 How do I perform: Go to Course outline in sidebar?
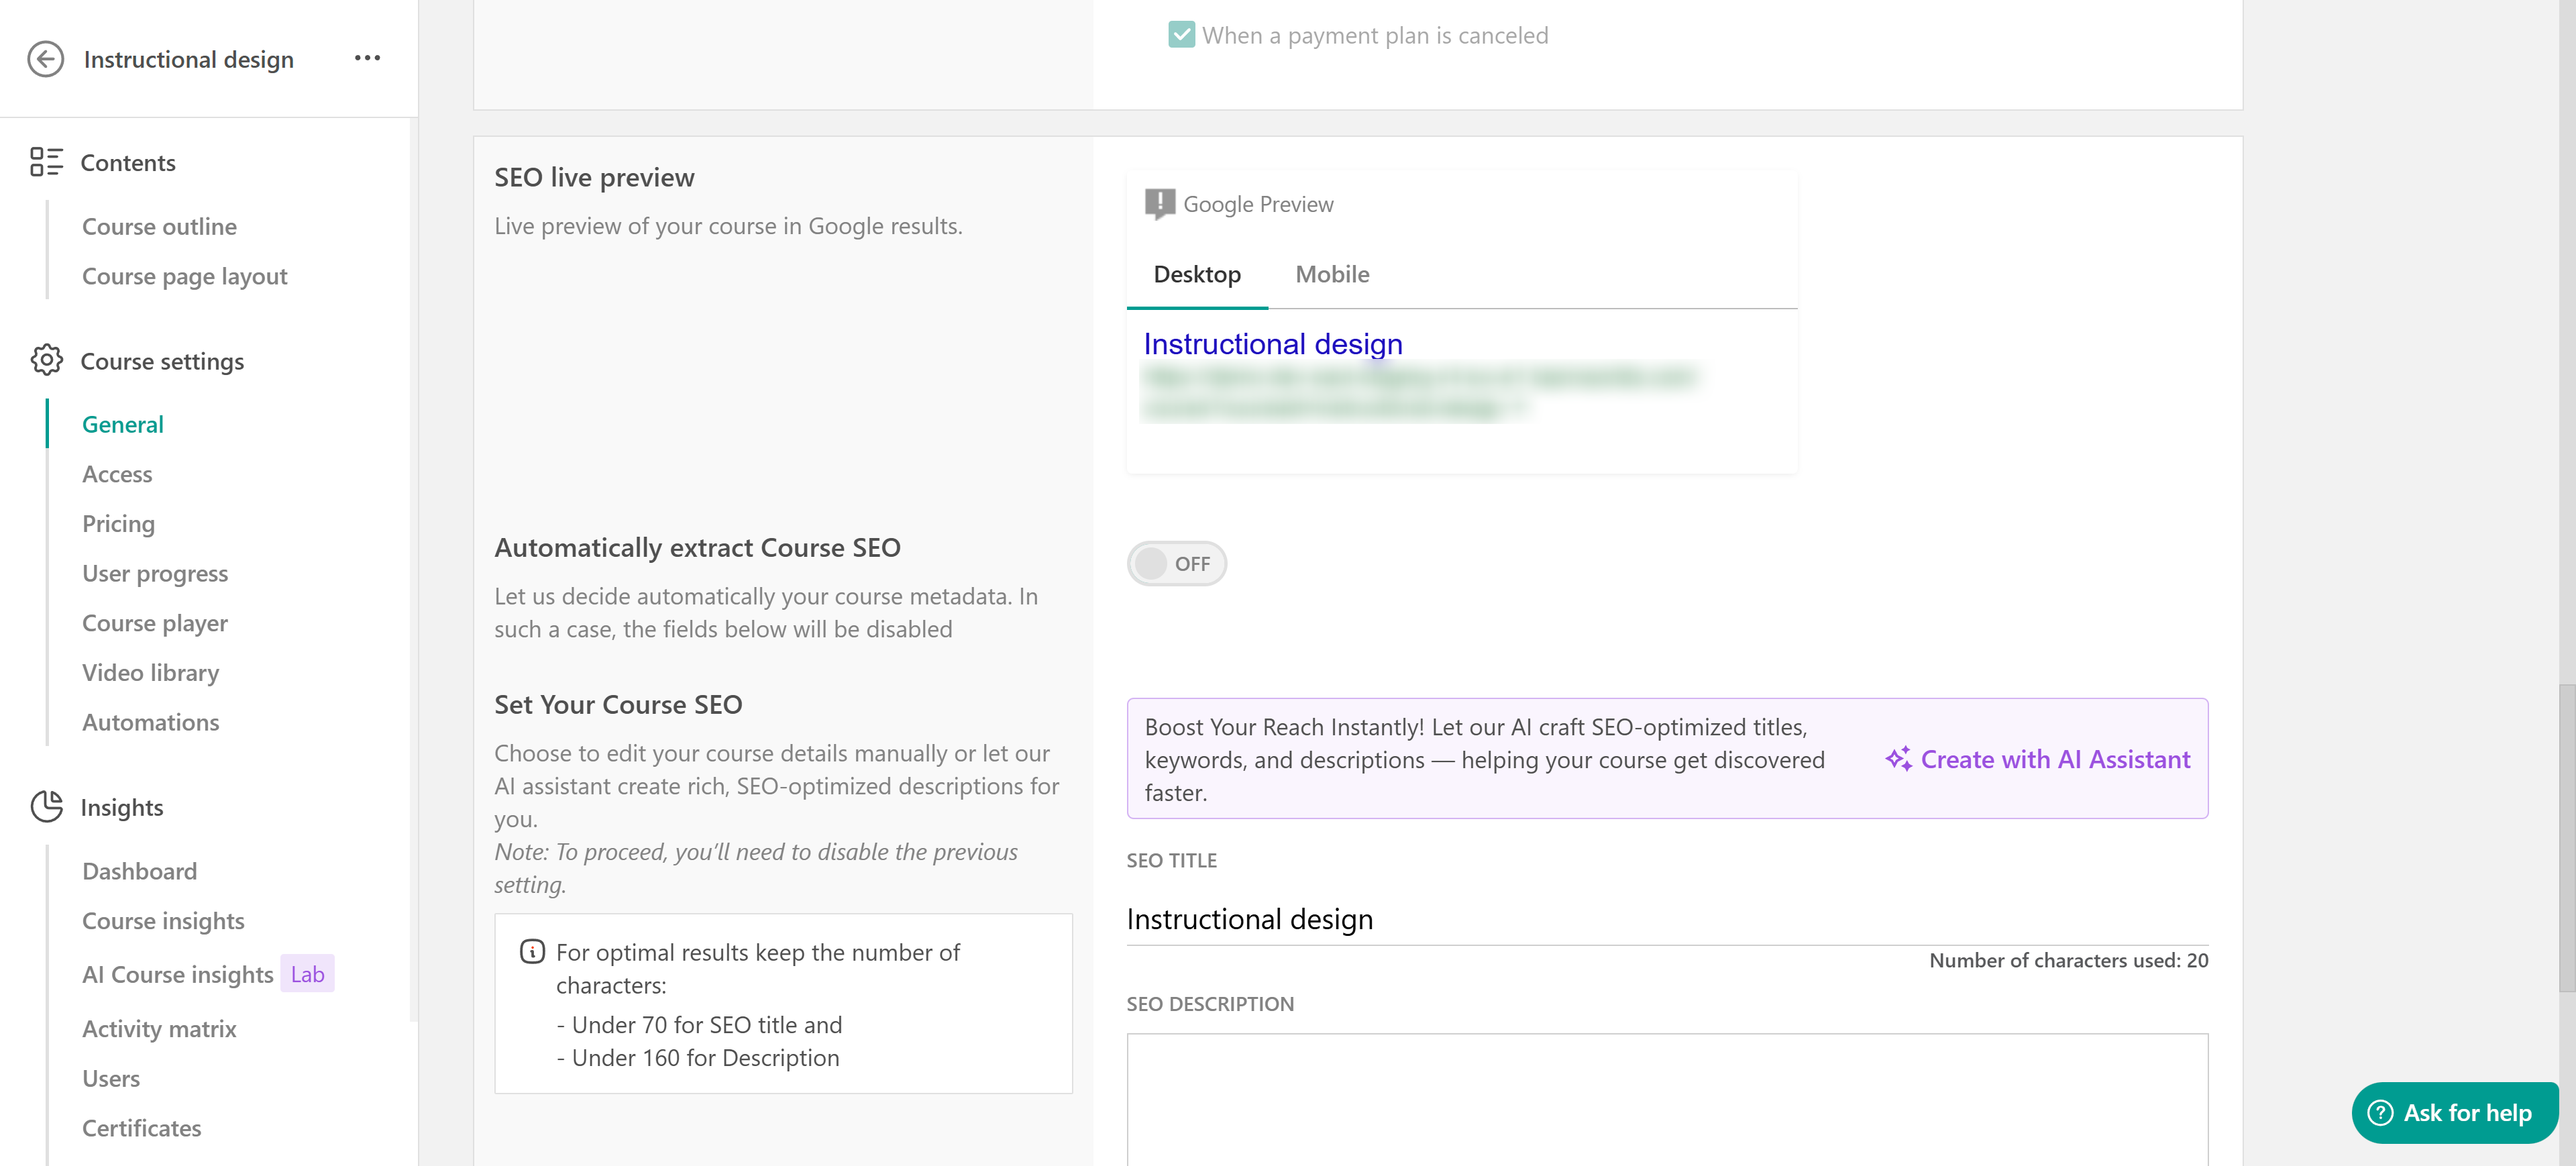(159, 226)
